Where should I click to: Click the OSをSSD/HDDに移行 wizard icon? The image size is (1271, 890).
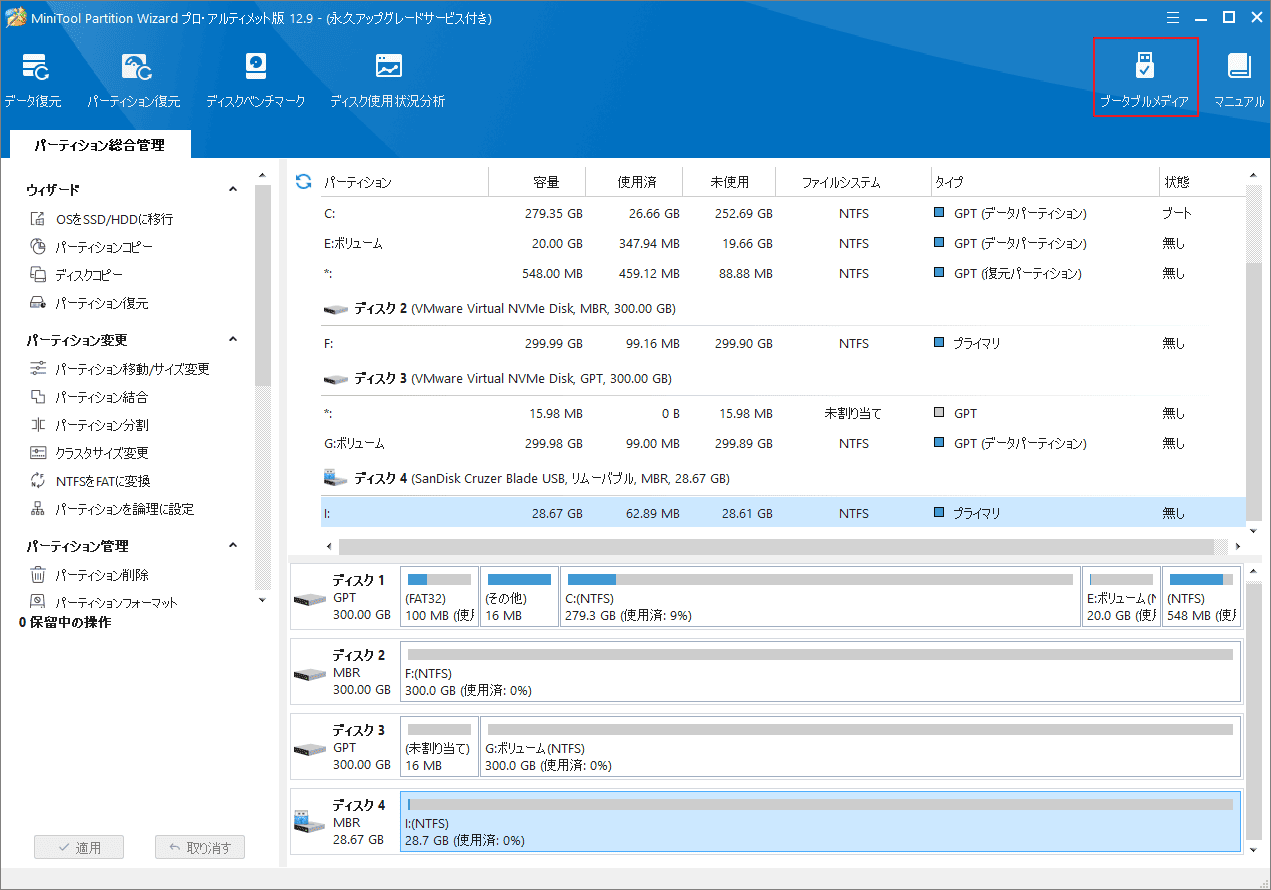(38, 219)
